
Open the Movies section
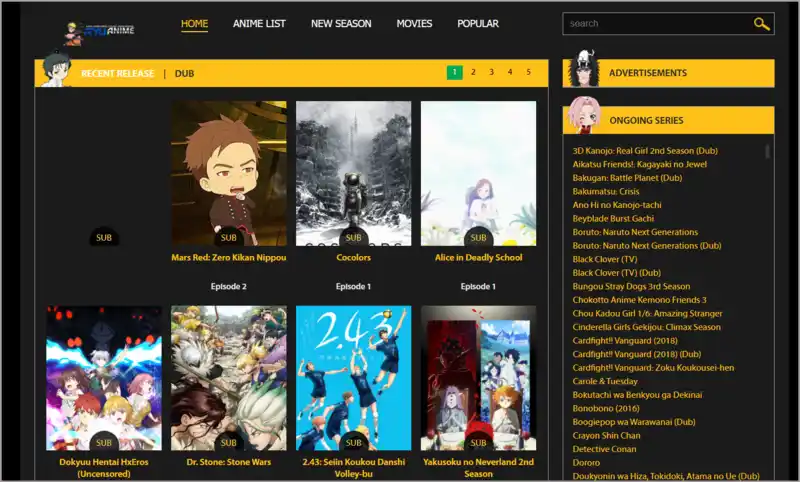[x=414, y=24]
